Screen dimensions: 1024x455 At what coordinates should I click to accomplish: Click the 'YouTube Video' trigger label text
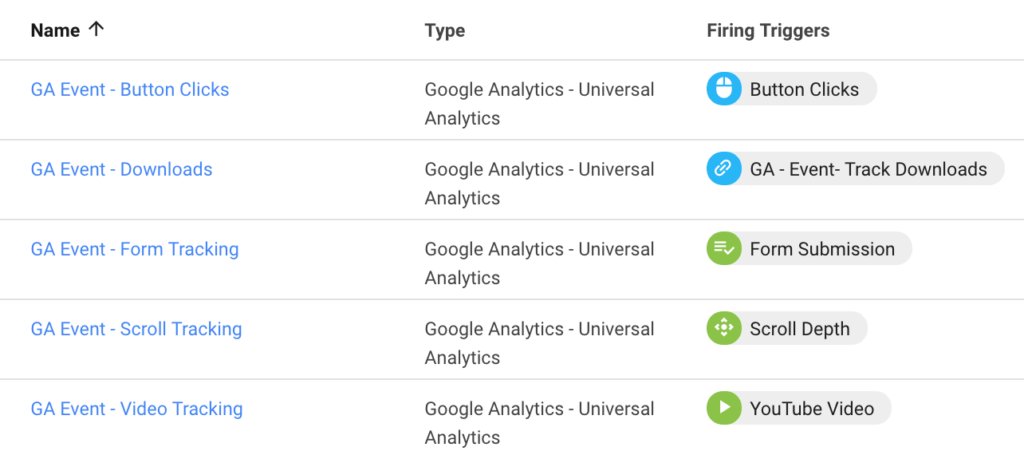coord(812,409)
